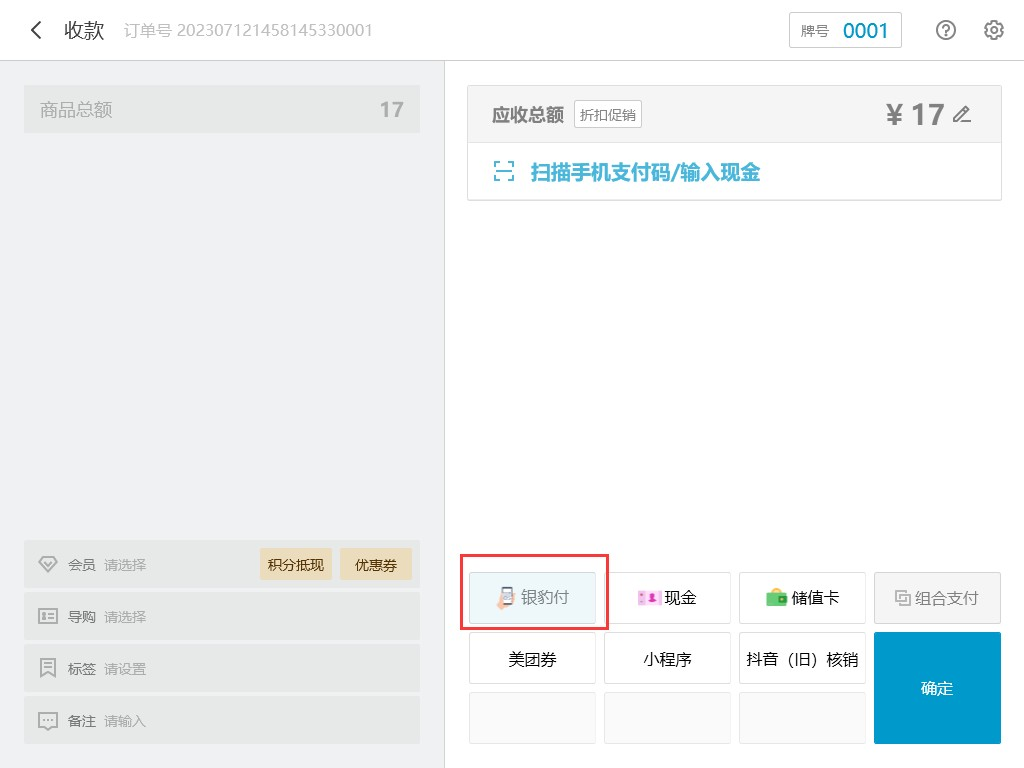The image size is (1024, 768).
Task: Apply 积分抵现 points redemption
Action: [296, 564]
